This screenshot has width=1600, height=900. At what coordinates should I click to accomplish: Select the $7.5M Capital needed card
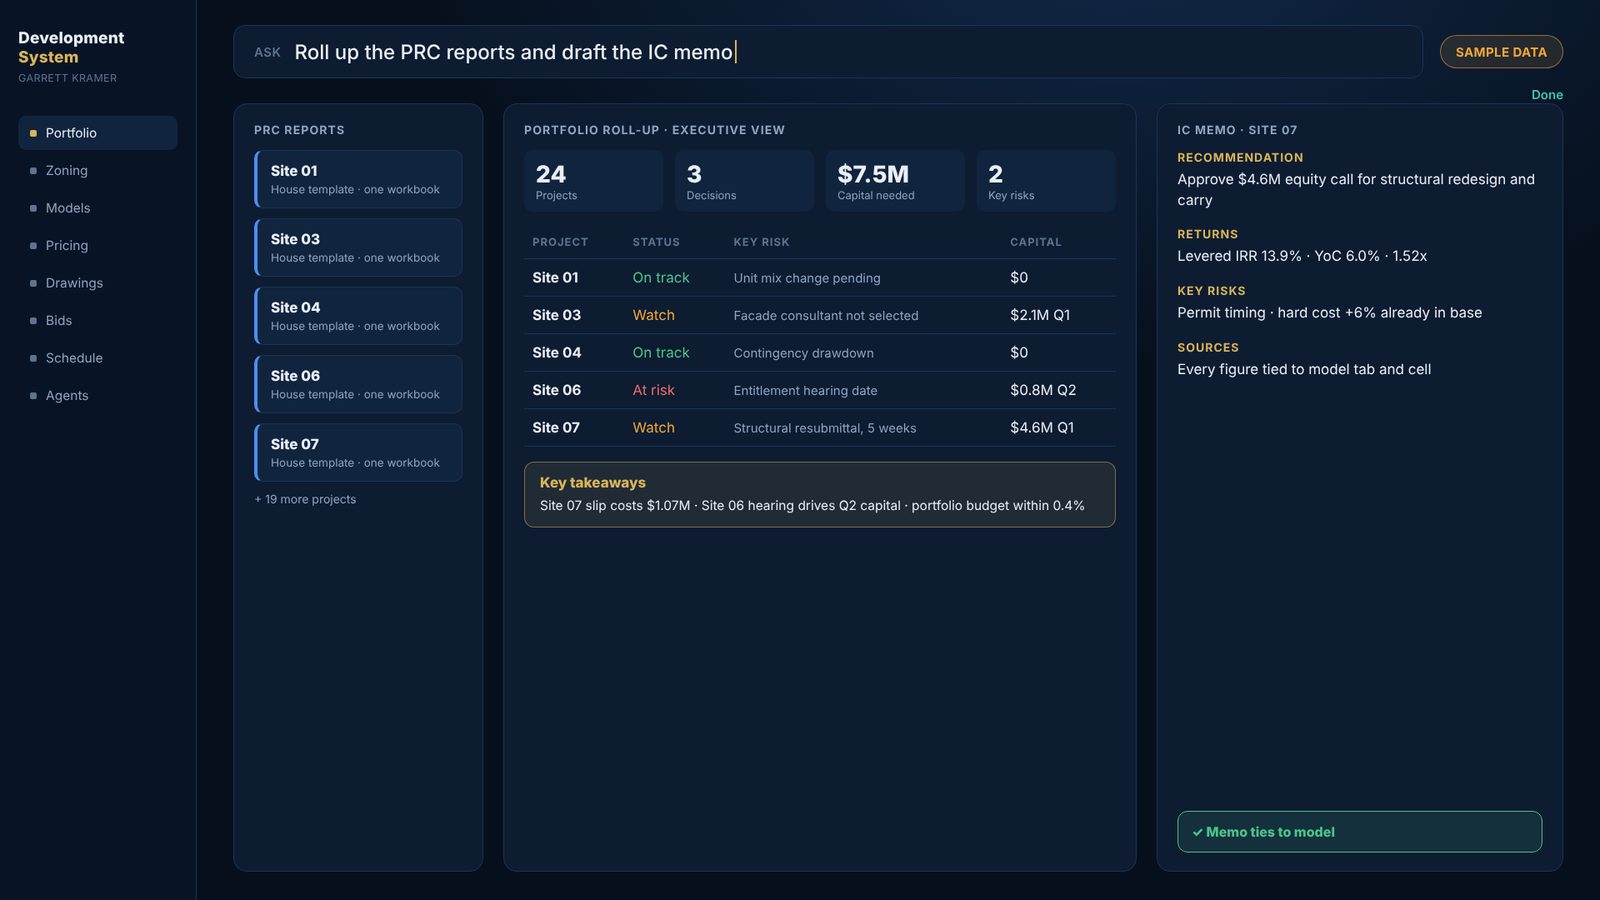click(895, 181)
